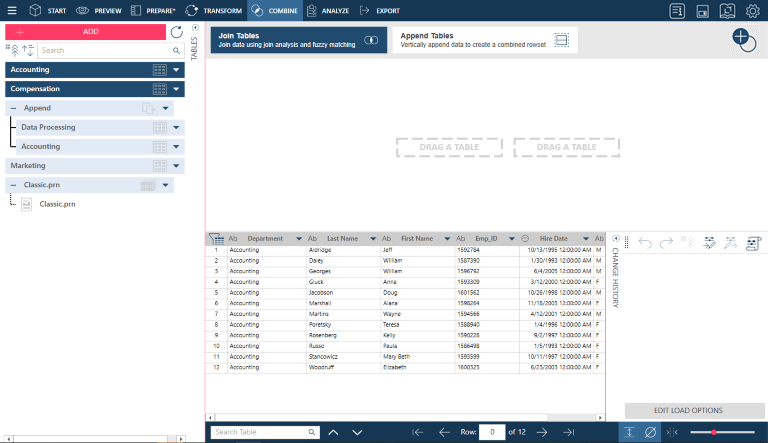Go to the last row

569,432
